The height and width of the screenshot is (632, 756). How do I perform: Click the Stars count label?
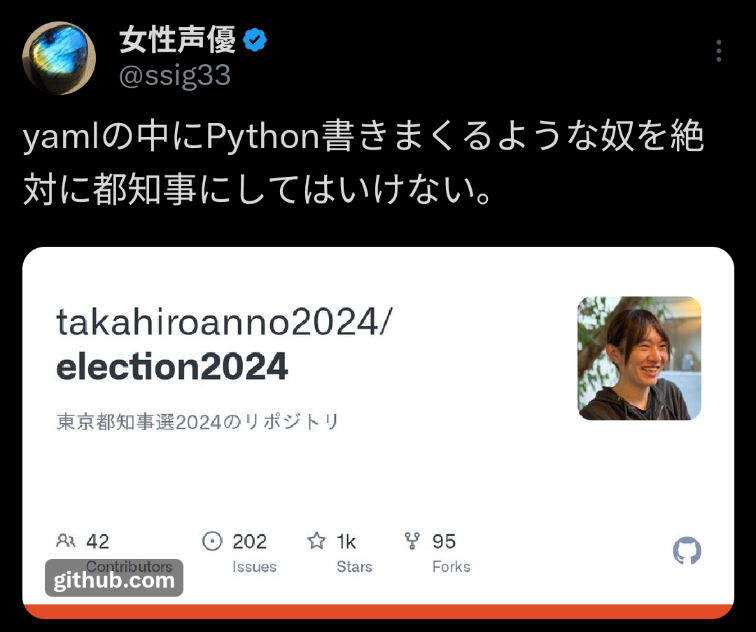(354, 566)
